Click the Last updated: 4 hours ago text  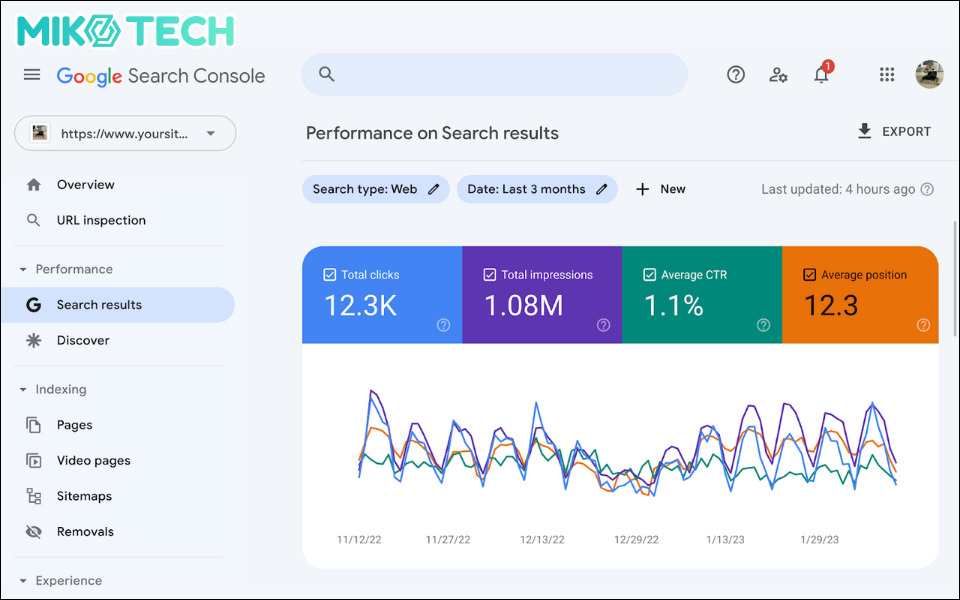(x=838, y=189)
